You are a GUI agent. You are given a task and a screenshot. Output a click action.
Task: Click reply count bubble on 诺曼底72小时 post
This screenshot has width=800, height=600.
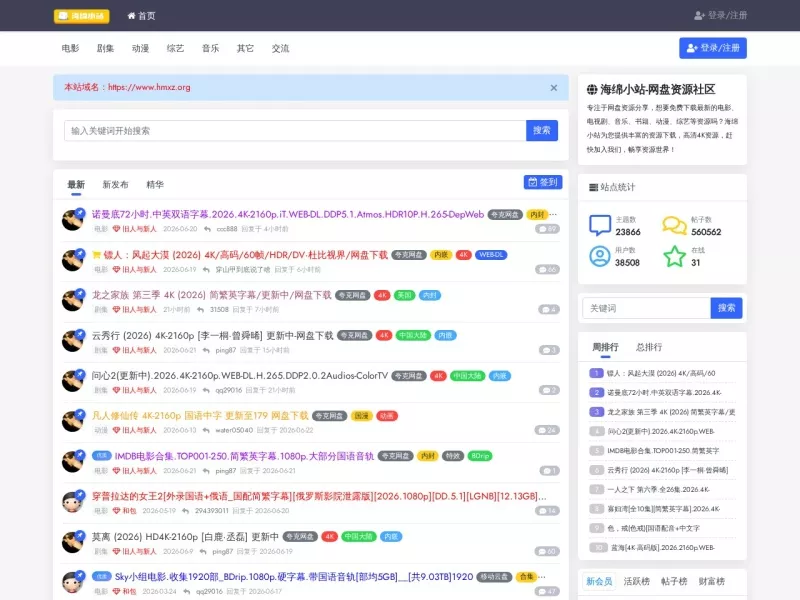point(547,229)
